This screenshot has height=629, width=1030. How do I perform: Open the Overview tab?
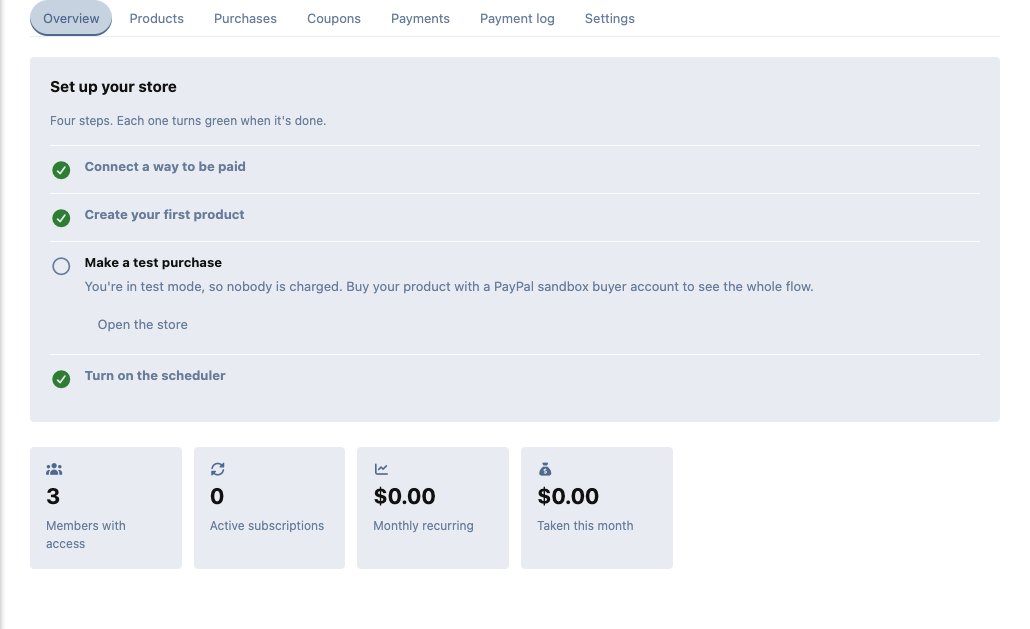(x=71, y=18)
